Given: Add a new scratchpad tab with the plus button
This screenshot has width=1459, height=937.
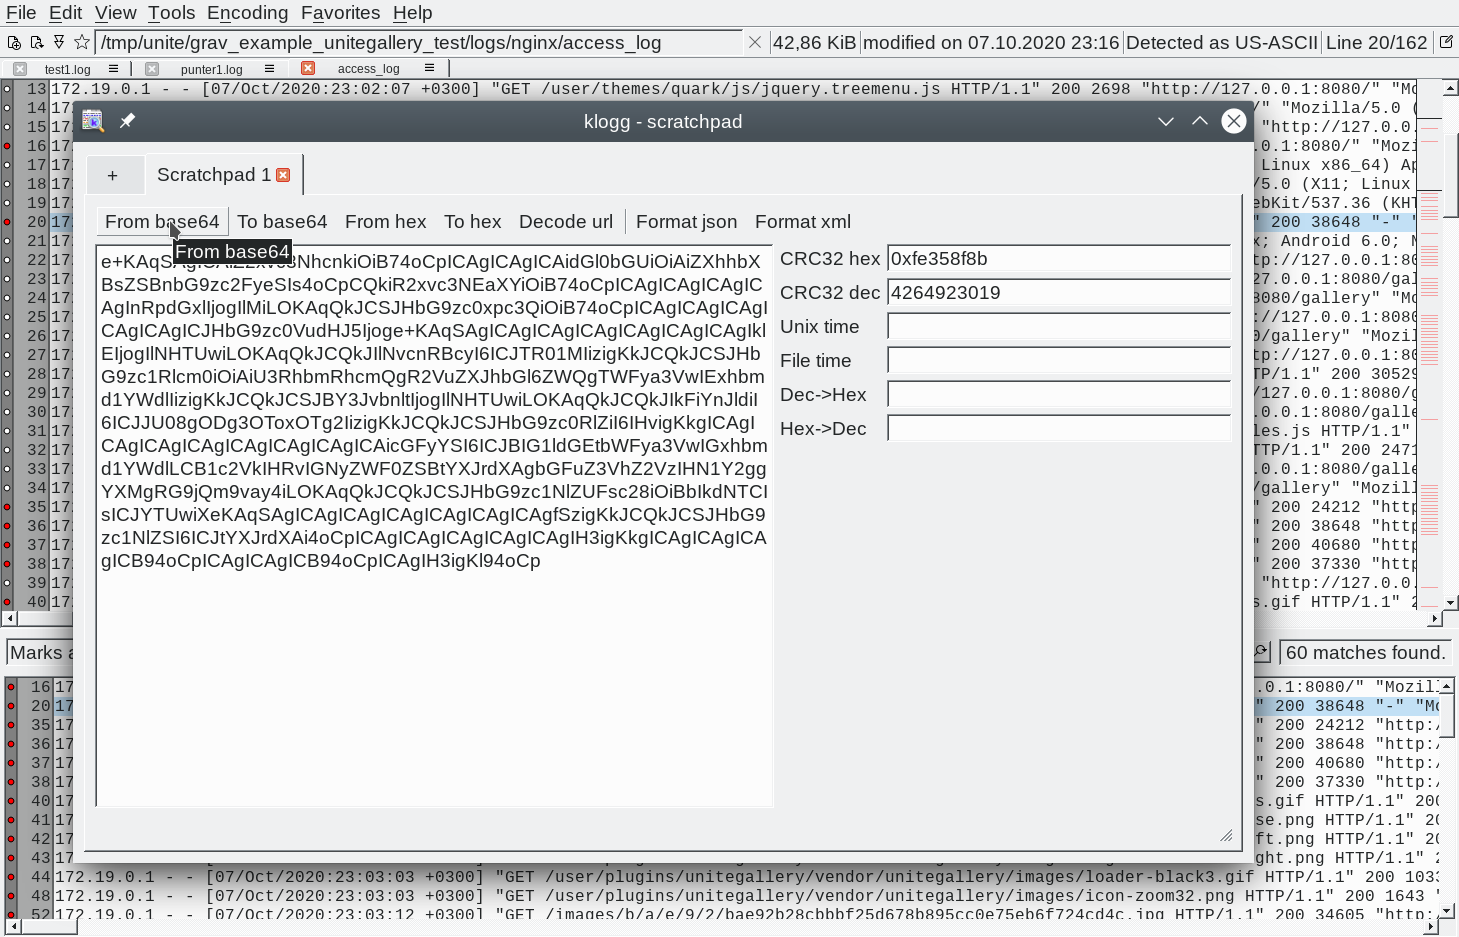Looking at the screenshot, I should [113, 175].
